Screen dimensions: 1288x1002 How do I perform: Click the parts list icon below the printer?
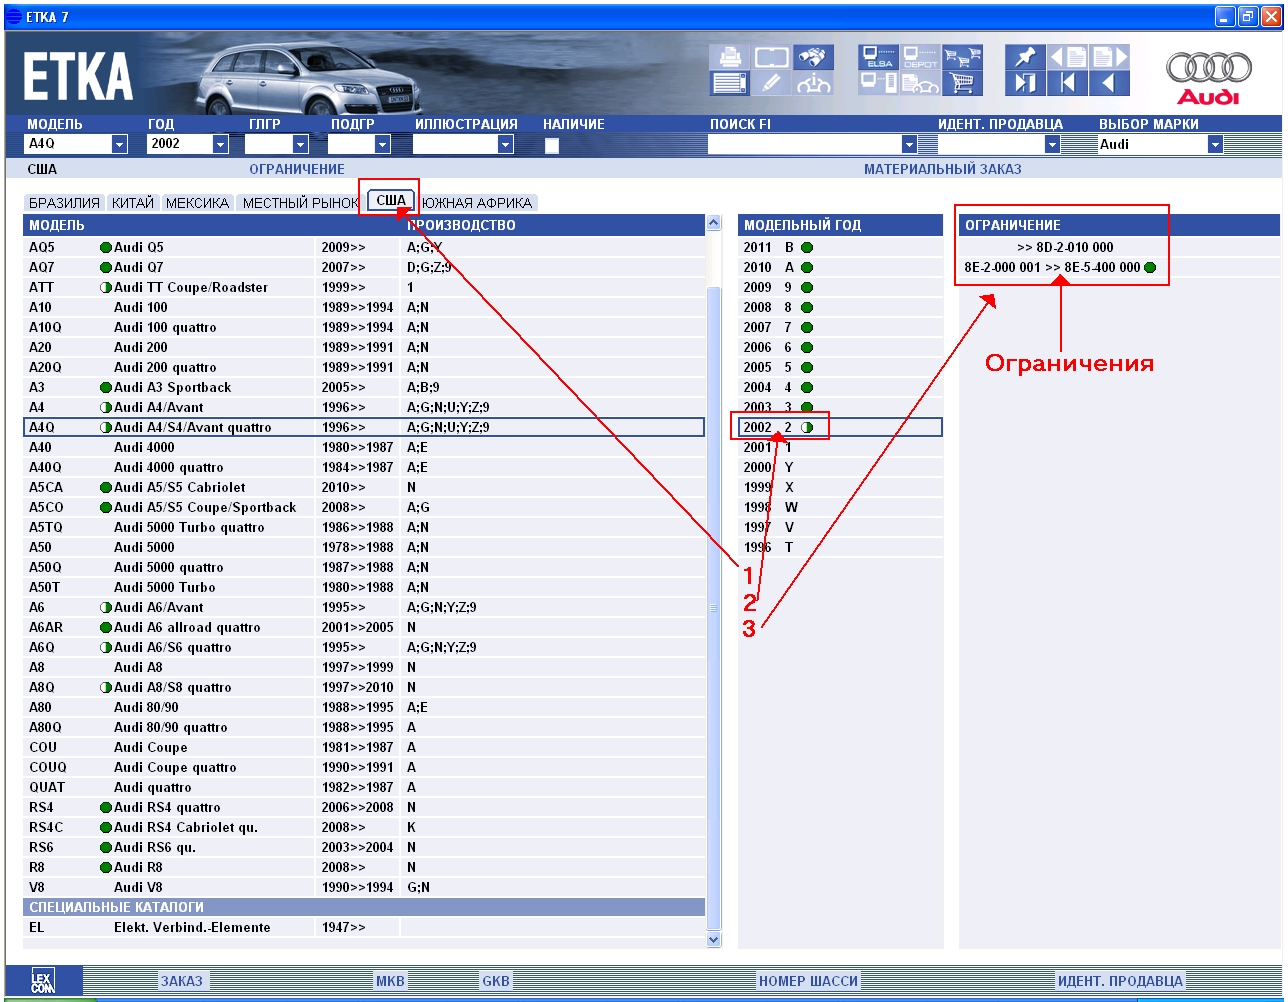(x=730, y=83)
